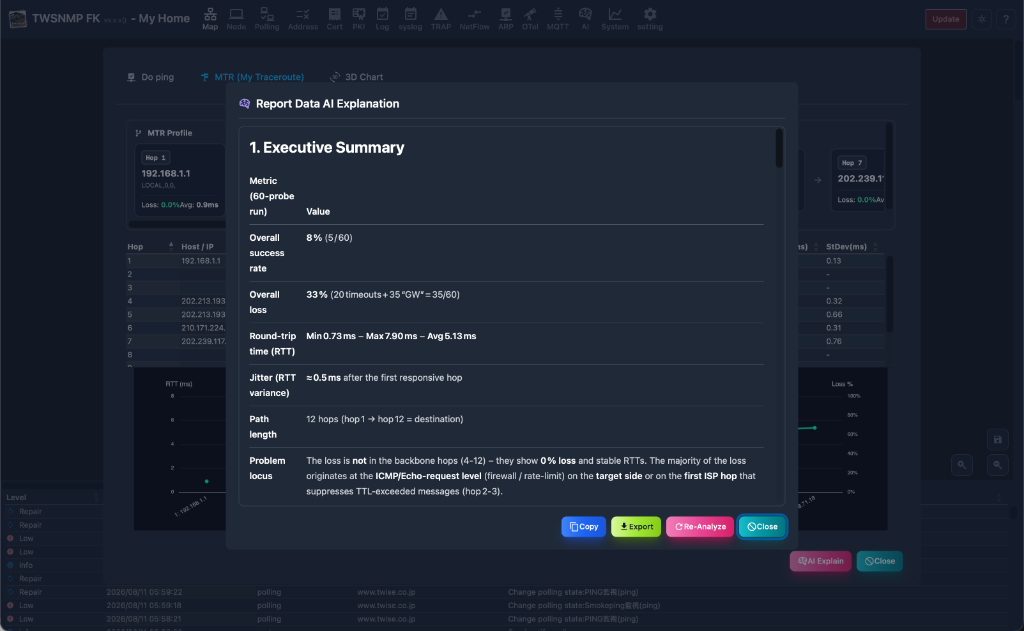
Task: Open the NetFlow toolbar icon
Action: click(474, 19)
